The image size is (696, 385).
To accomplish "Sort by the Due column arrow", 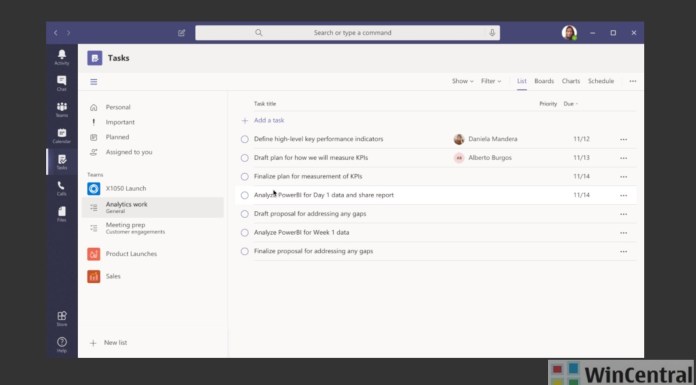I will (x=577, y=104).
